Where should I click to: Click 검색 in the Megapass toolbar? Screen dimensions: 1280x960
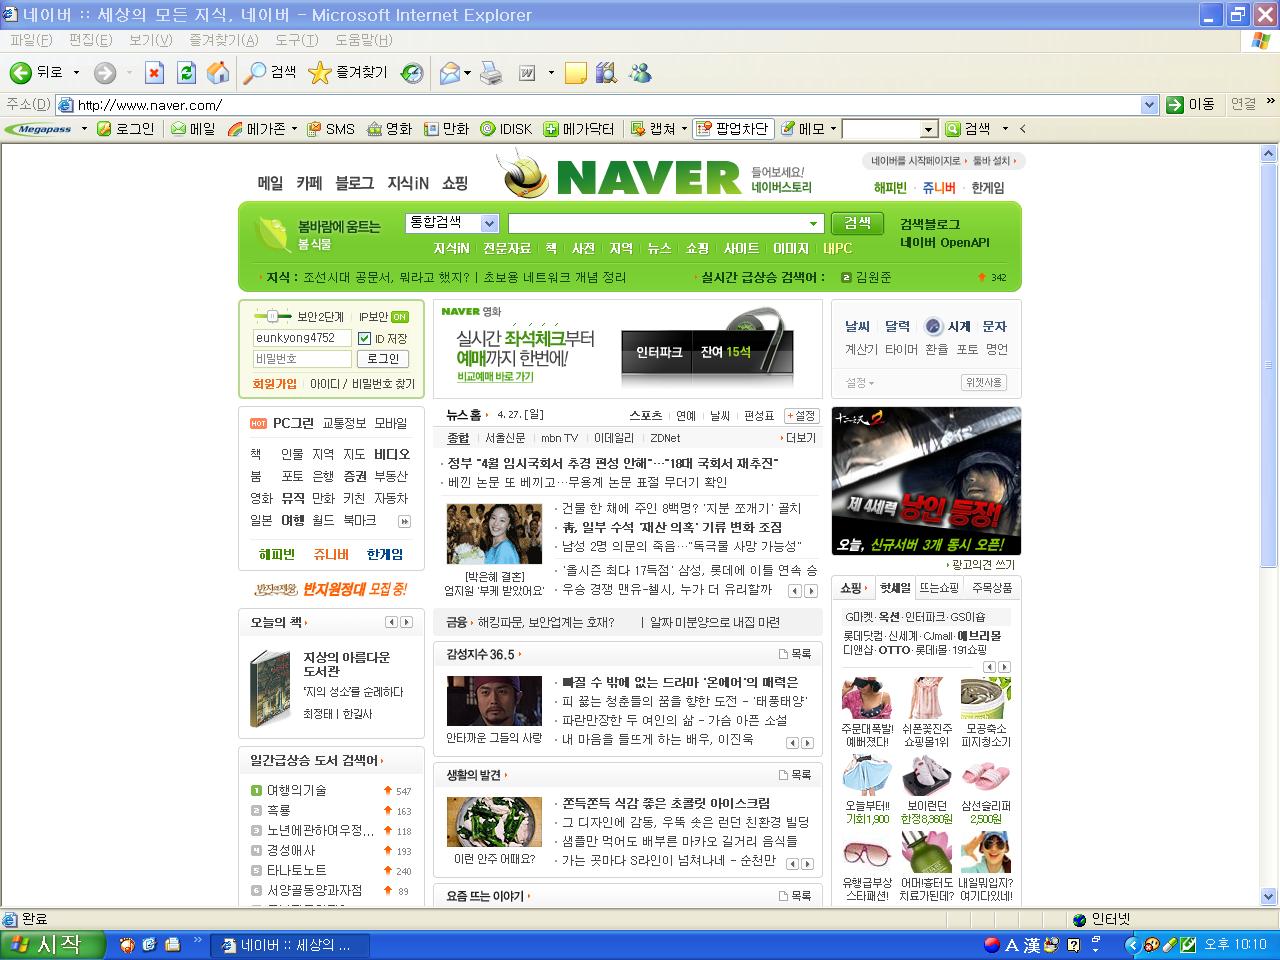coord(968,129)
